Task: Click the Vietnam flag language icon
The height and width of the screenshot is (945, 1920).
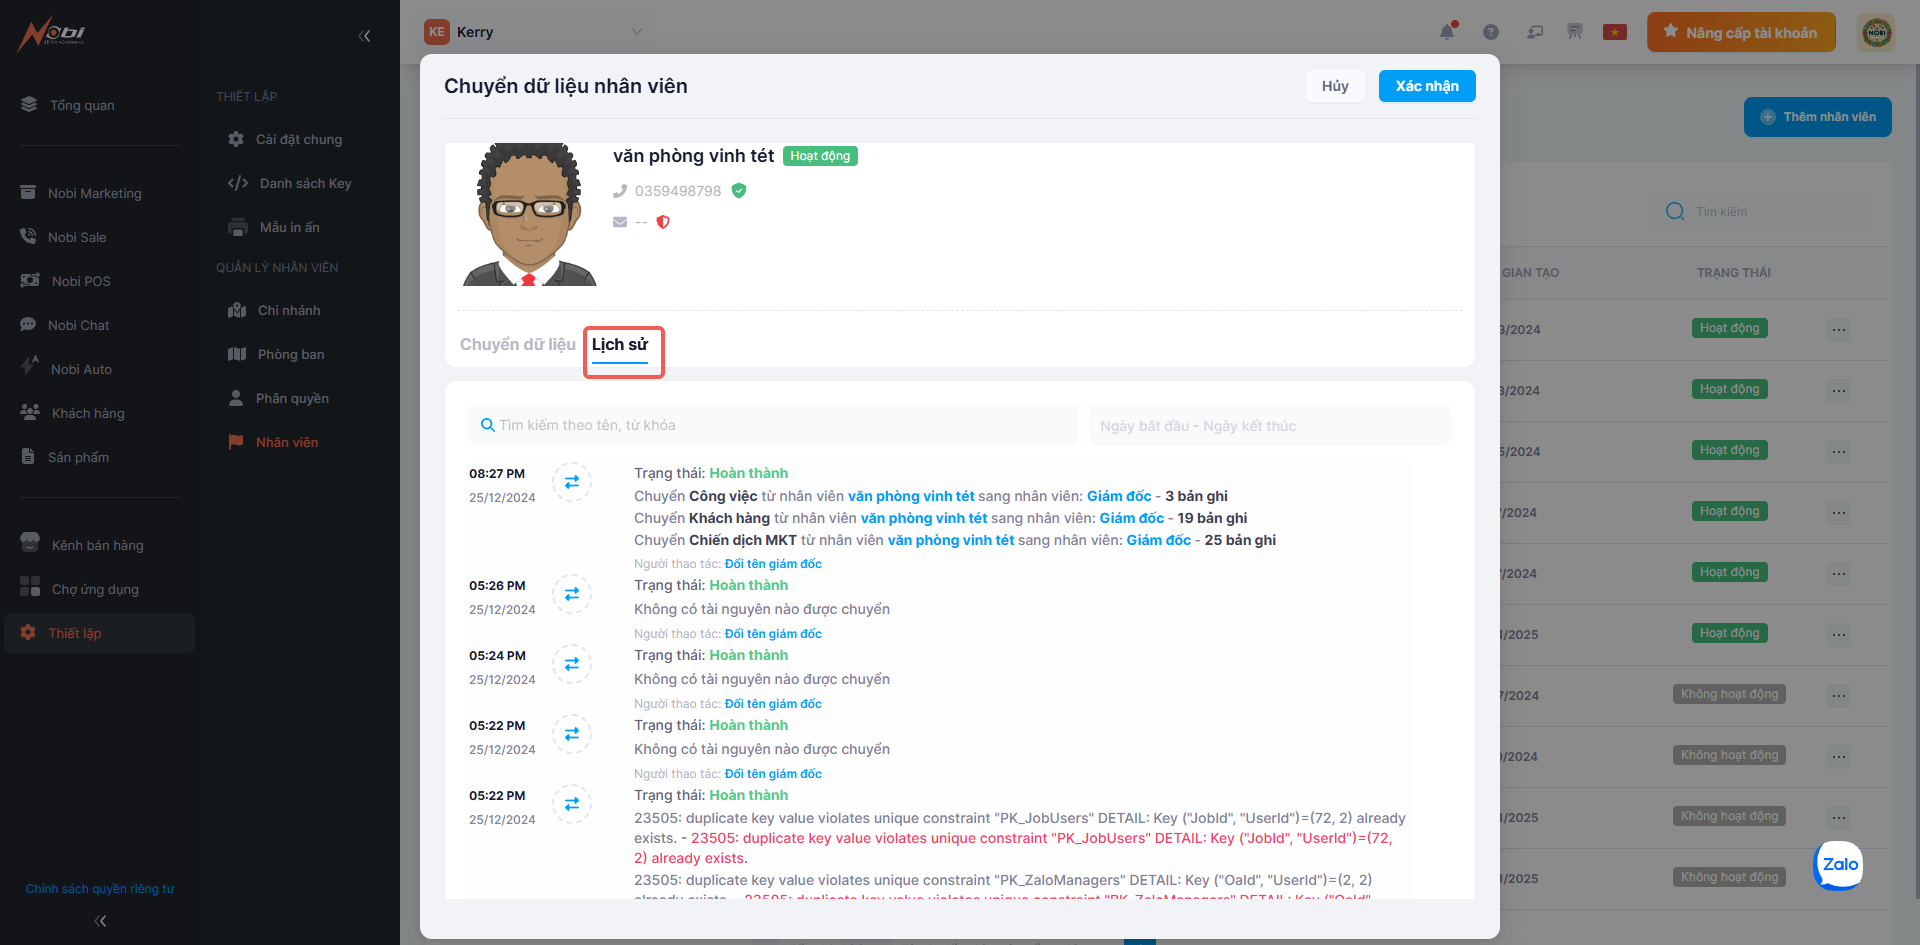Action: coord(1614,32)
